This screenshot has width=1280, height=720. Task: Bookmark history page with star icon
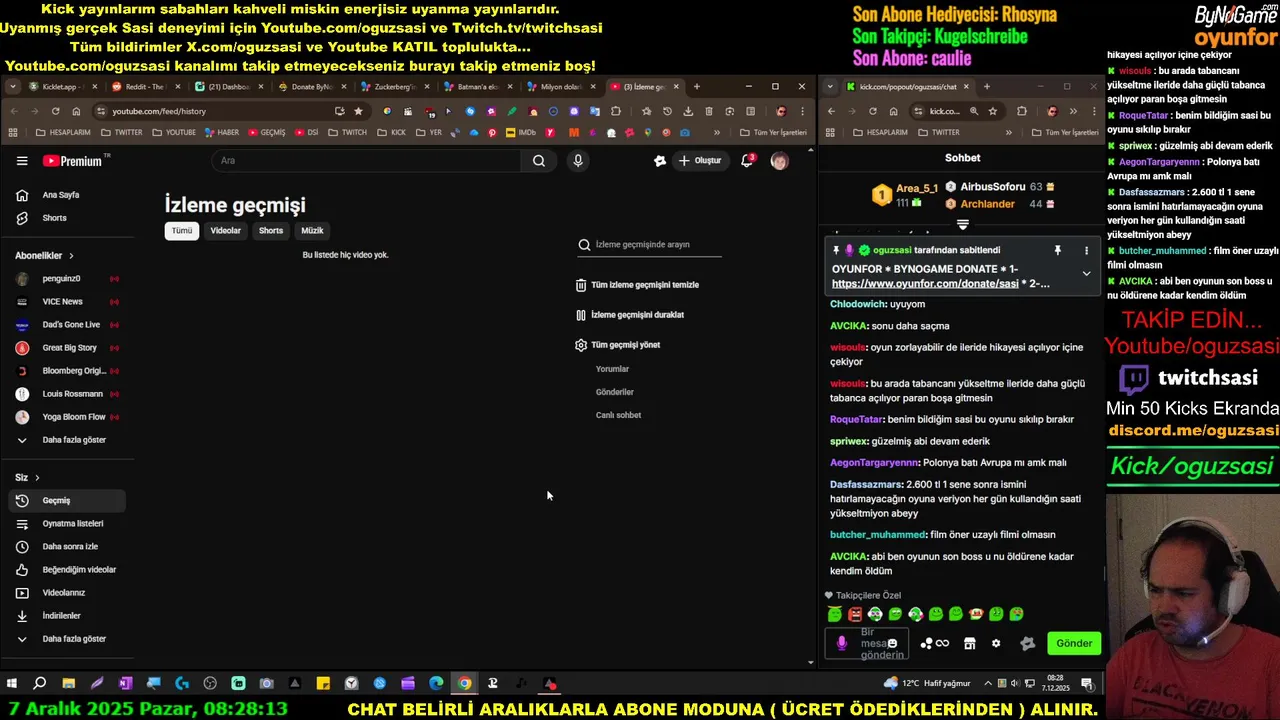point(358,111)
